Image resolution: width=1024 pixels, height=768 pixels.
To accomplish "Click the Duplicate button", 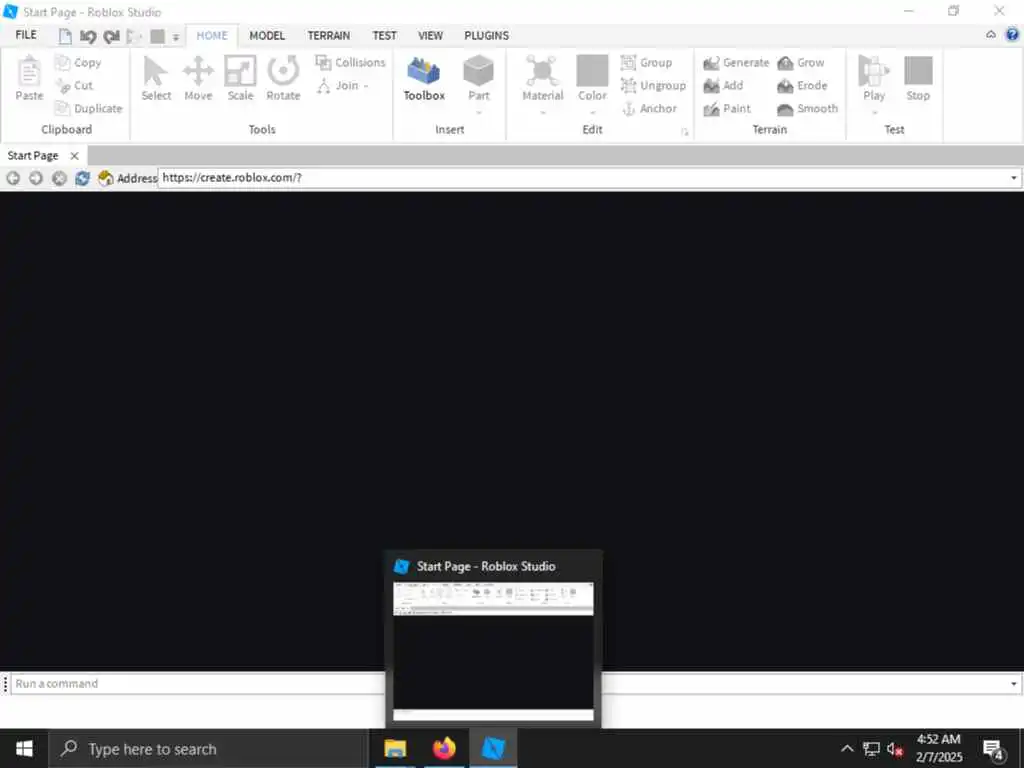I will click(89, 108).
